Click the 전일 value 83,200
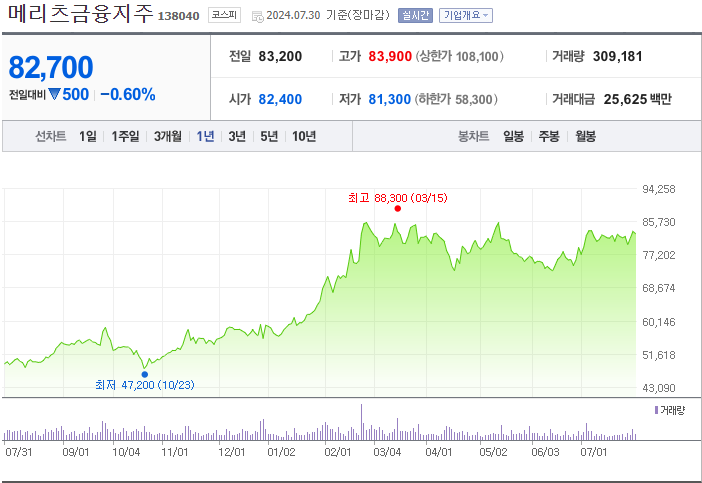 click(280, 56)
